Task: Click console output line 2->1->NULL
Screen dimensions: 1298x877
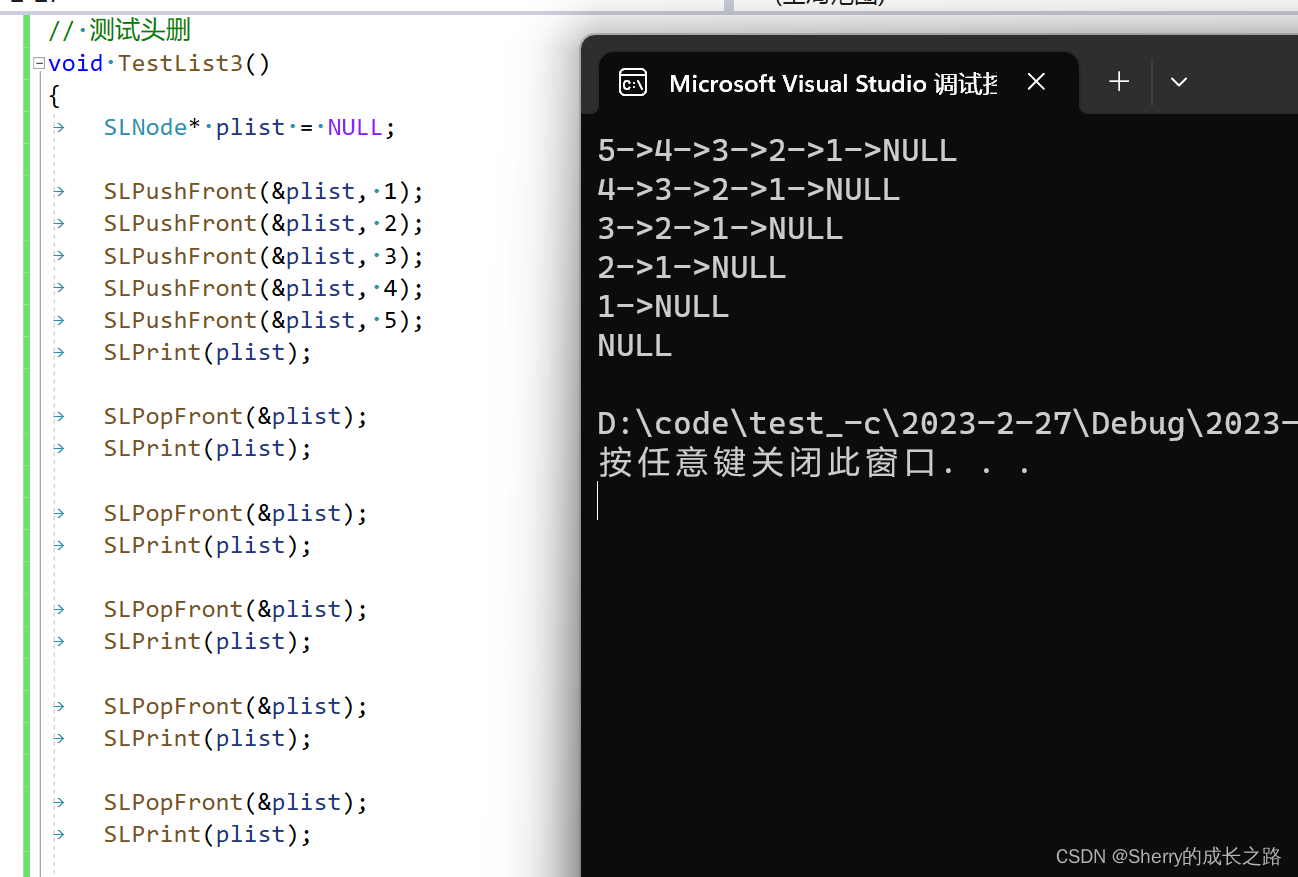Action: click(692, 268)
